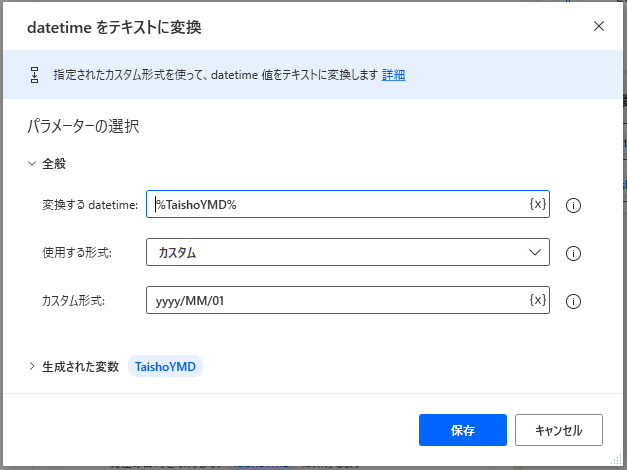Show info tooltip for 使用する形式

(x=574, y=253)
